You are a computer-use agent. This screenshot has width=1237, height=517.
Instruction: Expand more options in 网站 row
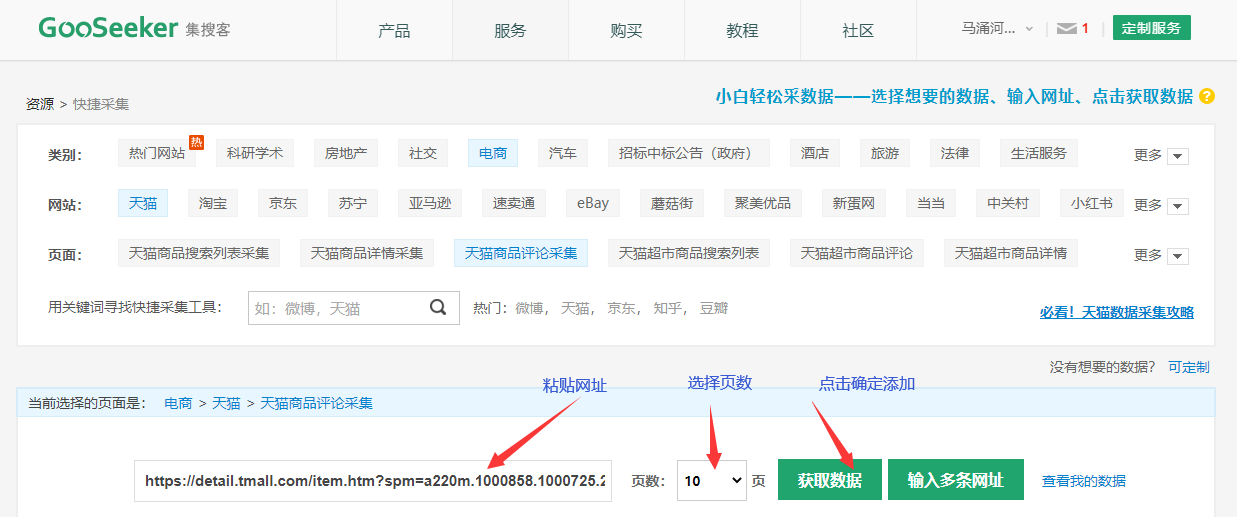tap(1161, 205)
